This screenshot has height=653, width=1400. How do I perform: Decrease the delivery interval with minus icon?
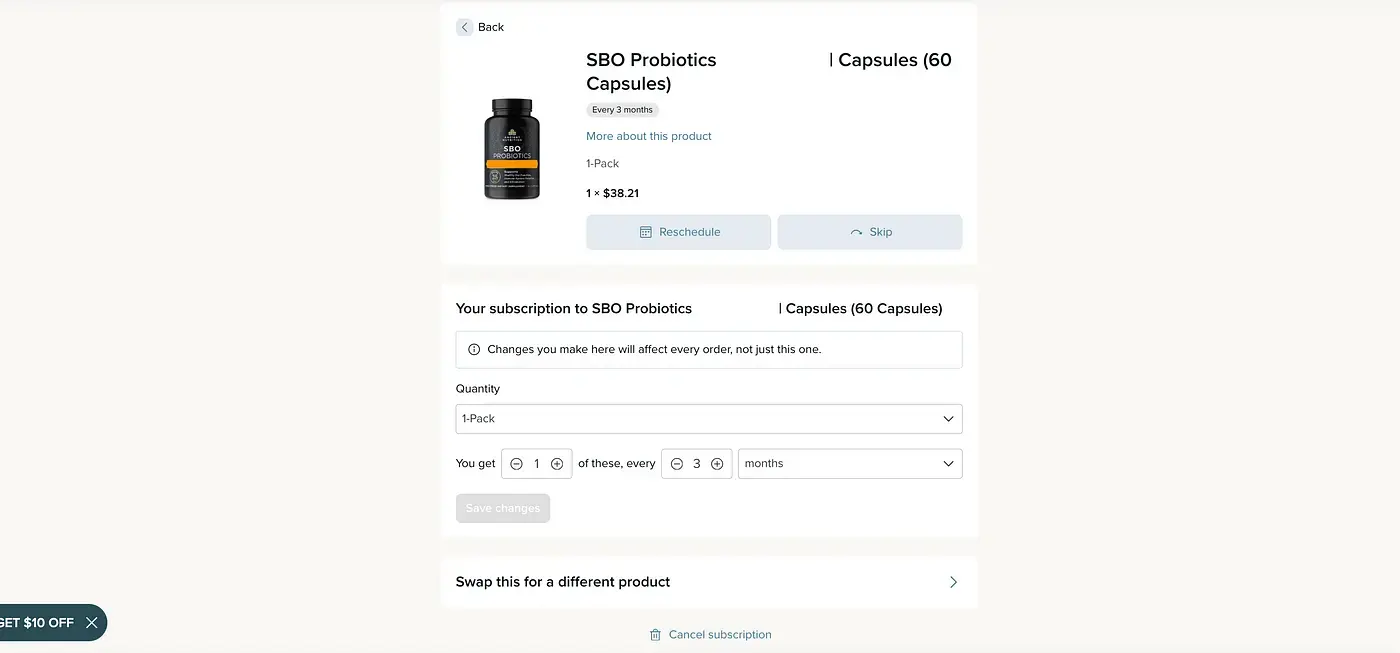[x=677, y=464]
